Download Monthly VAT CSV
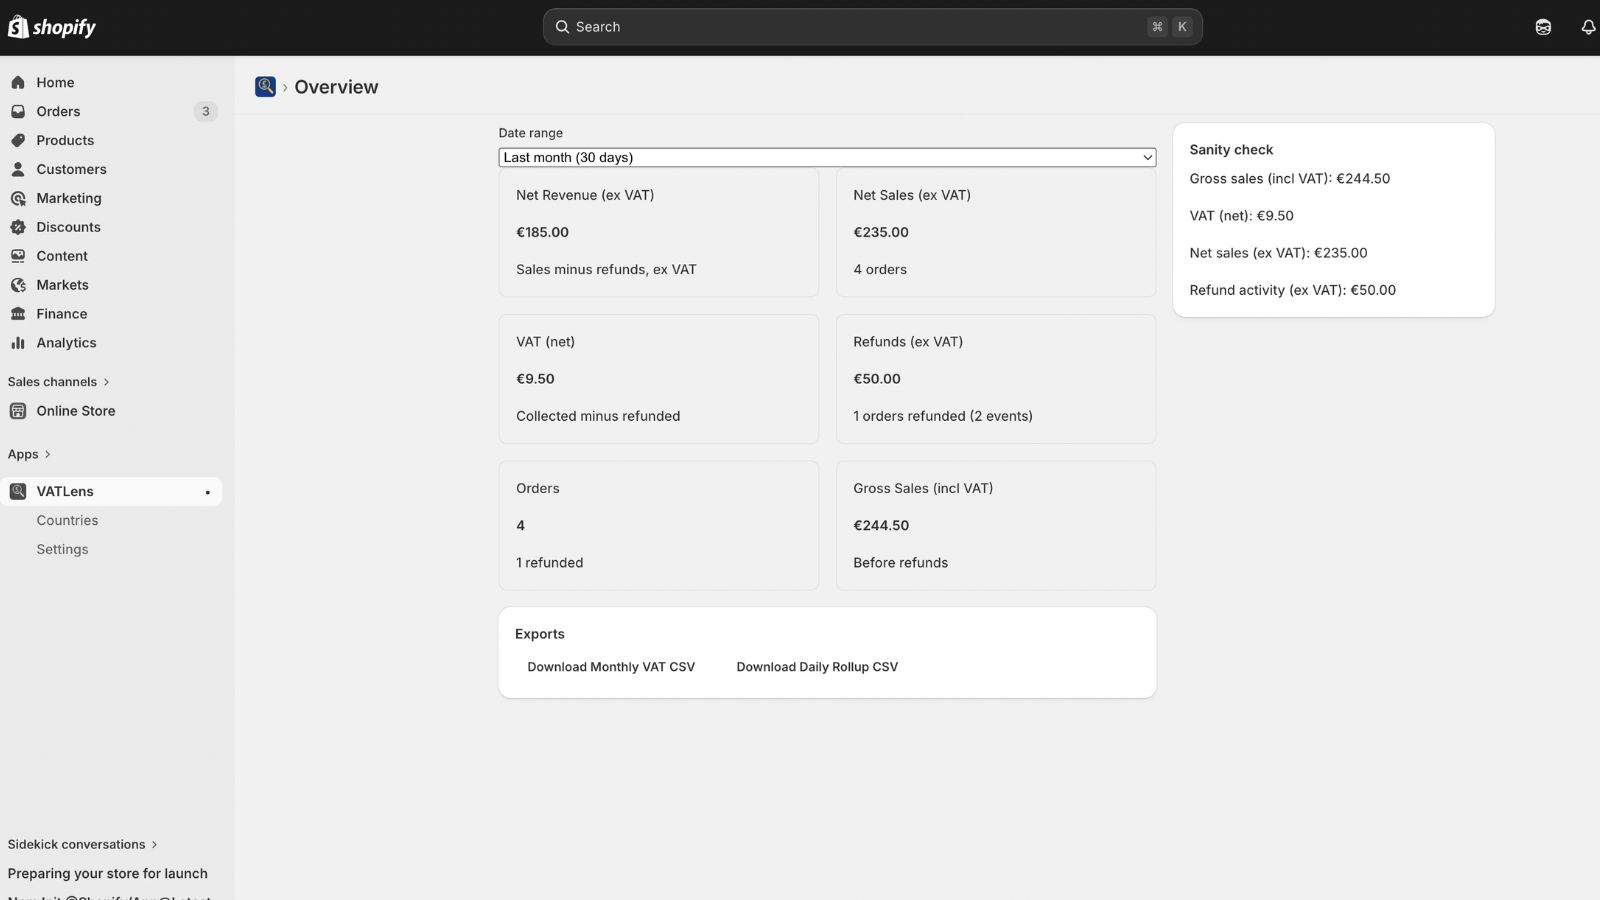Screen dimensions: 1600x900 click(611, 667)
